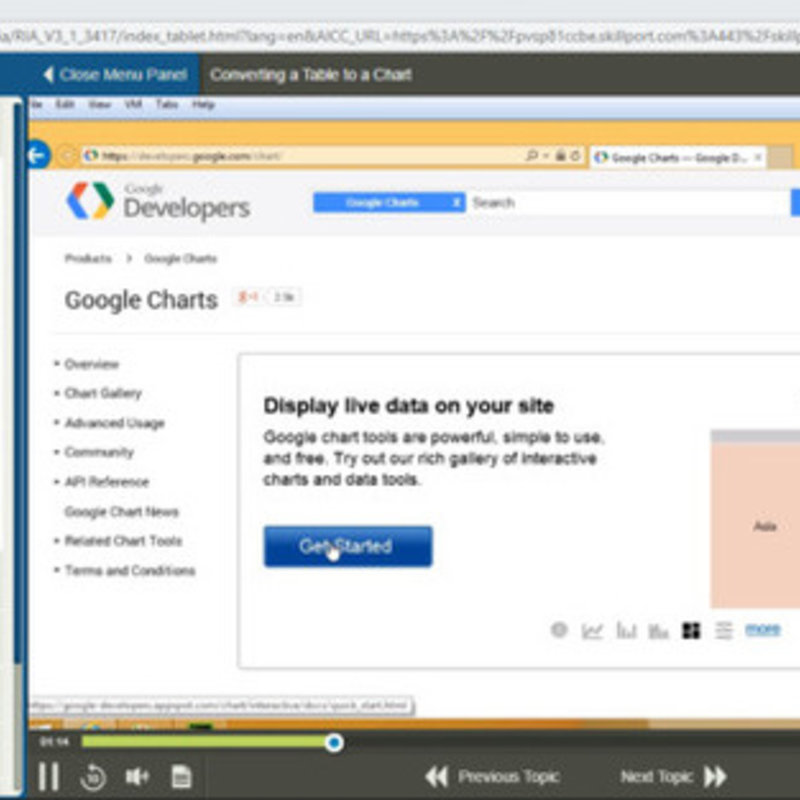Click the rewind 10 seconds icon

pos(93,776)
